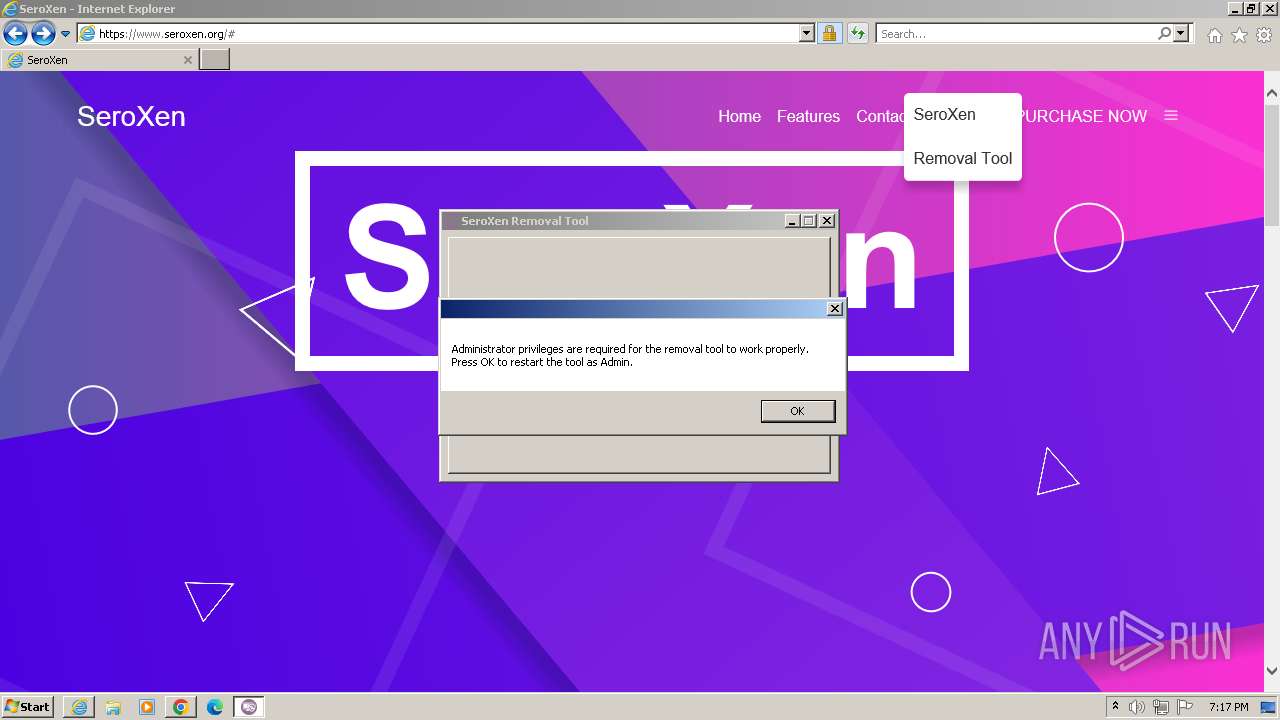Open the media player taskbar icon
This screenshot has width=1280, height=720.
coord(147,707)
